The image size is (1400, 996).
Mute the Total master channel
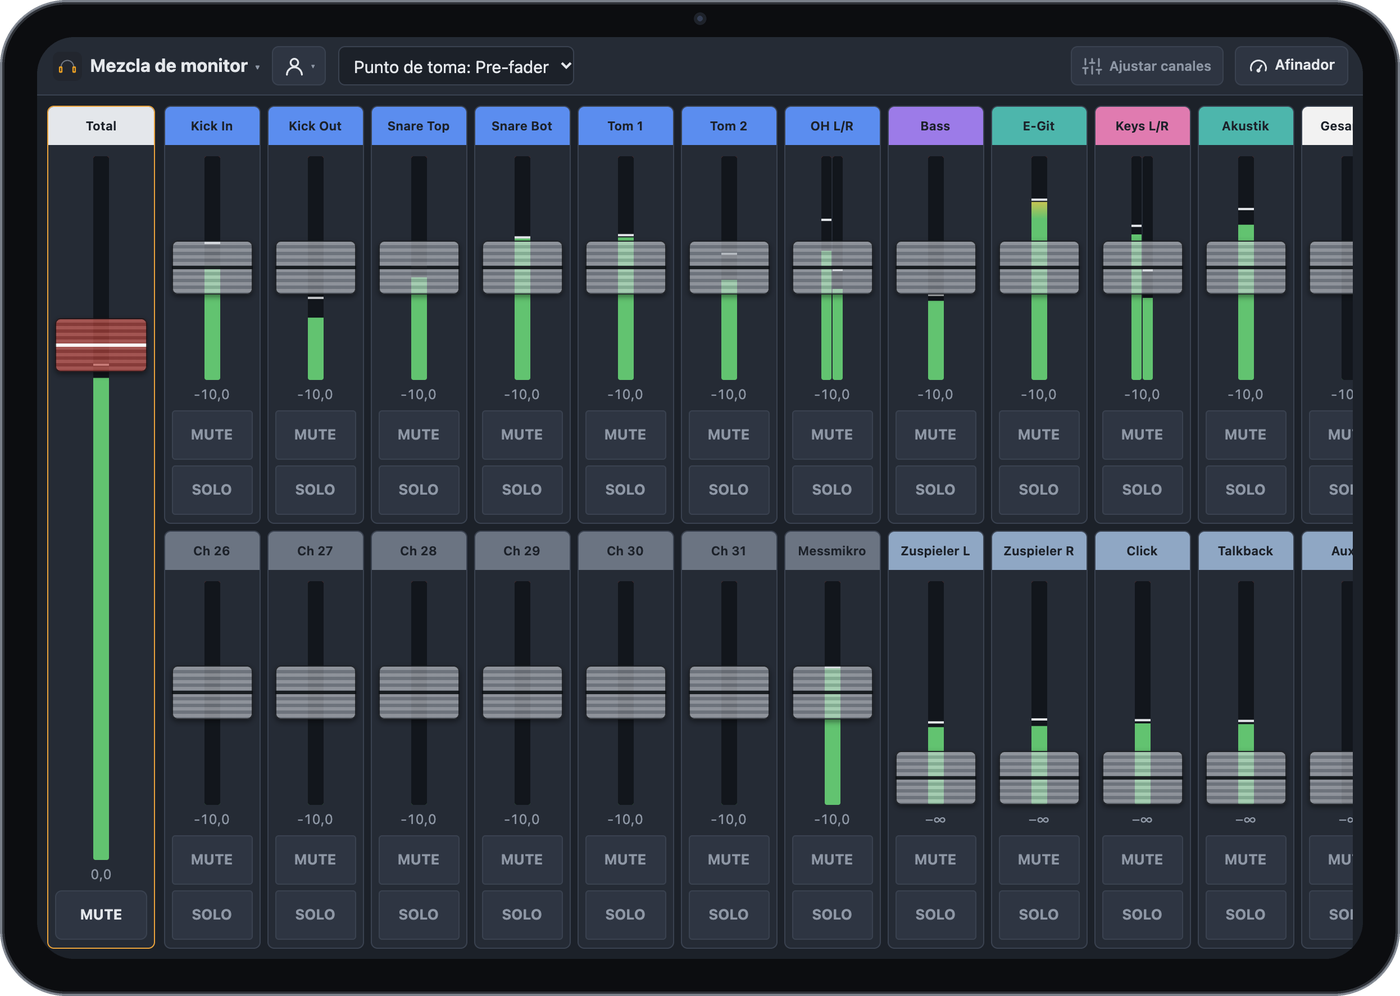point(101,914)
